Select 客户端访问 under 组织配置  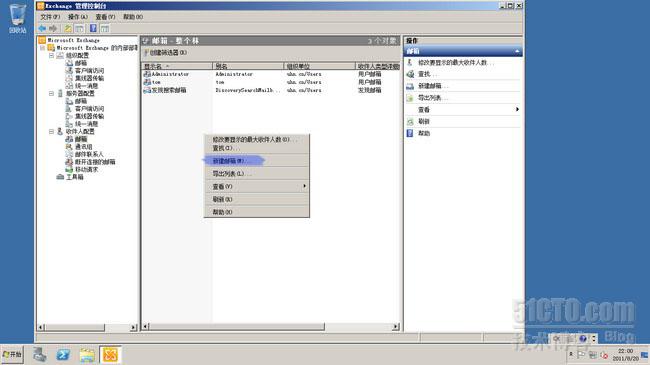point(89,71)
